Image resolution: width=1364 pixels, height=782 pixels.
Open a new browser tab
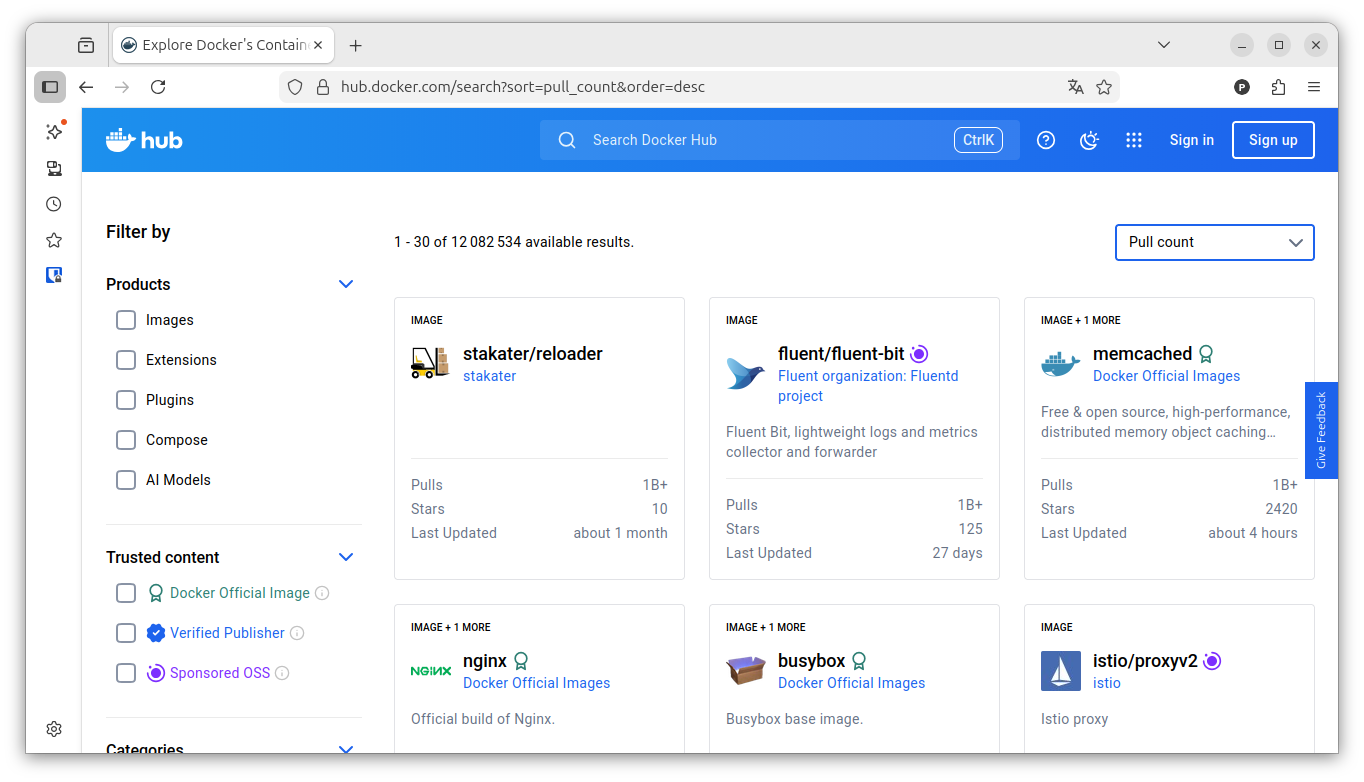pos(356,45)
